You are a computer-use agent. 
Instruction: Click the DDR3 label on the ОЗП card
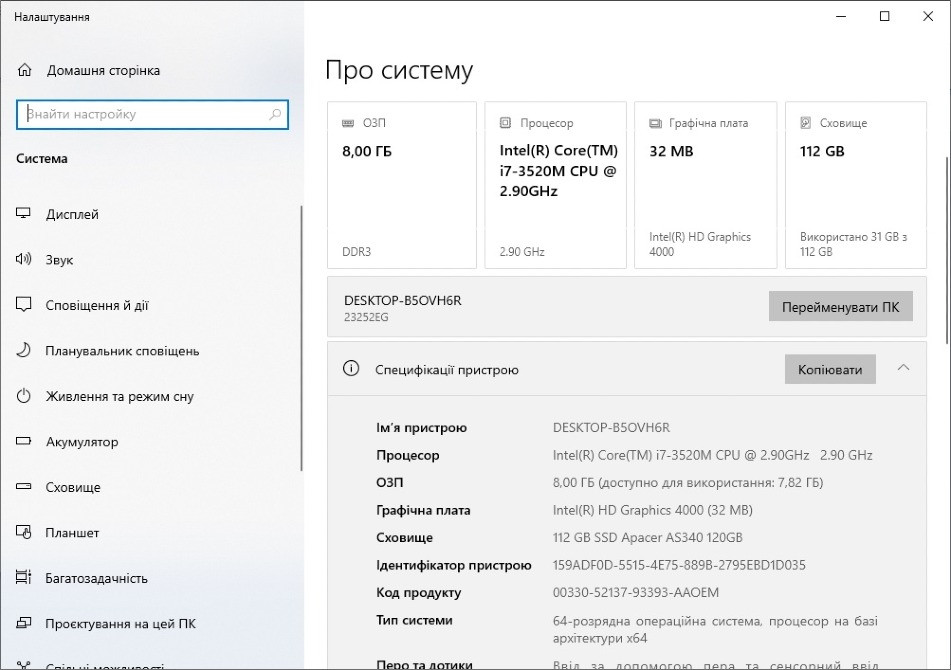356,252
